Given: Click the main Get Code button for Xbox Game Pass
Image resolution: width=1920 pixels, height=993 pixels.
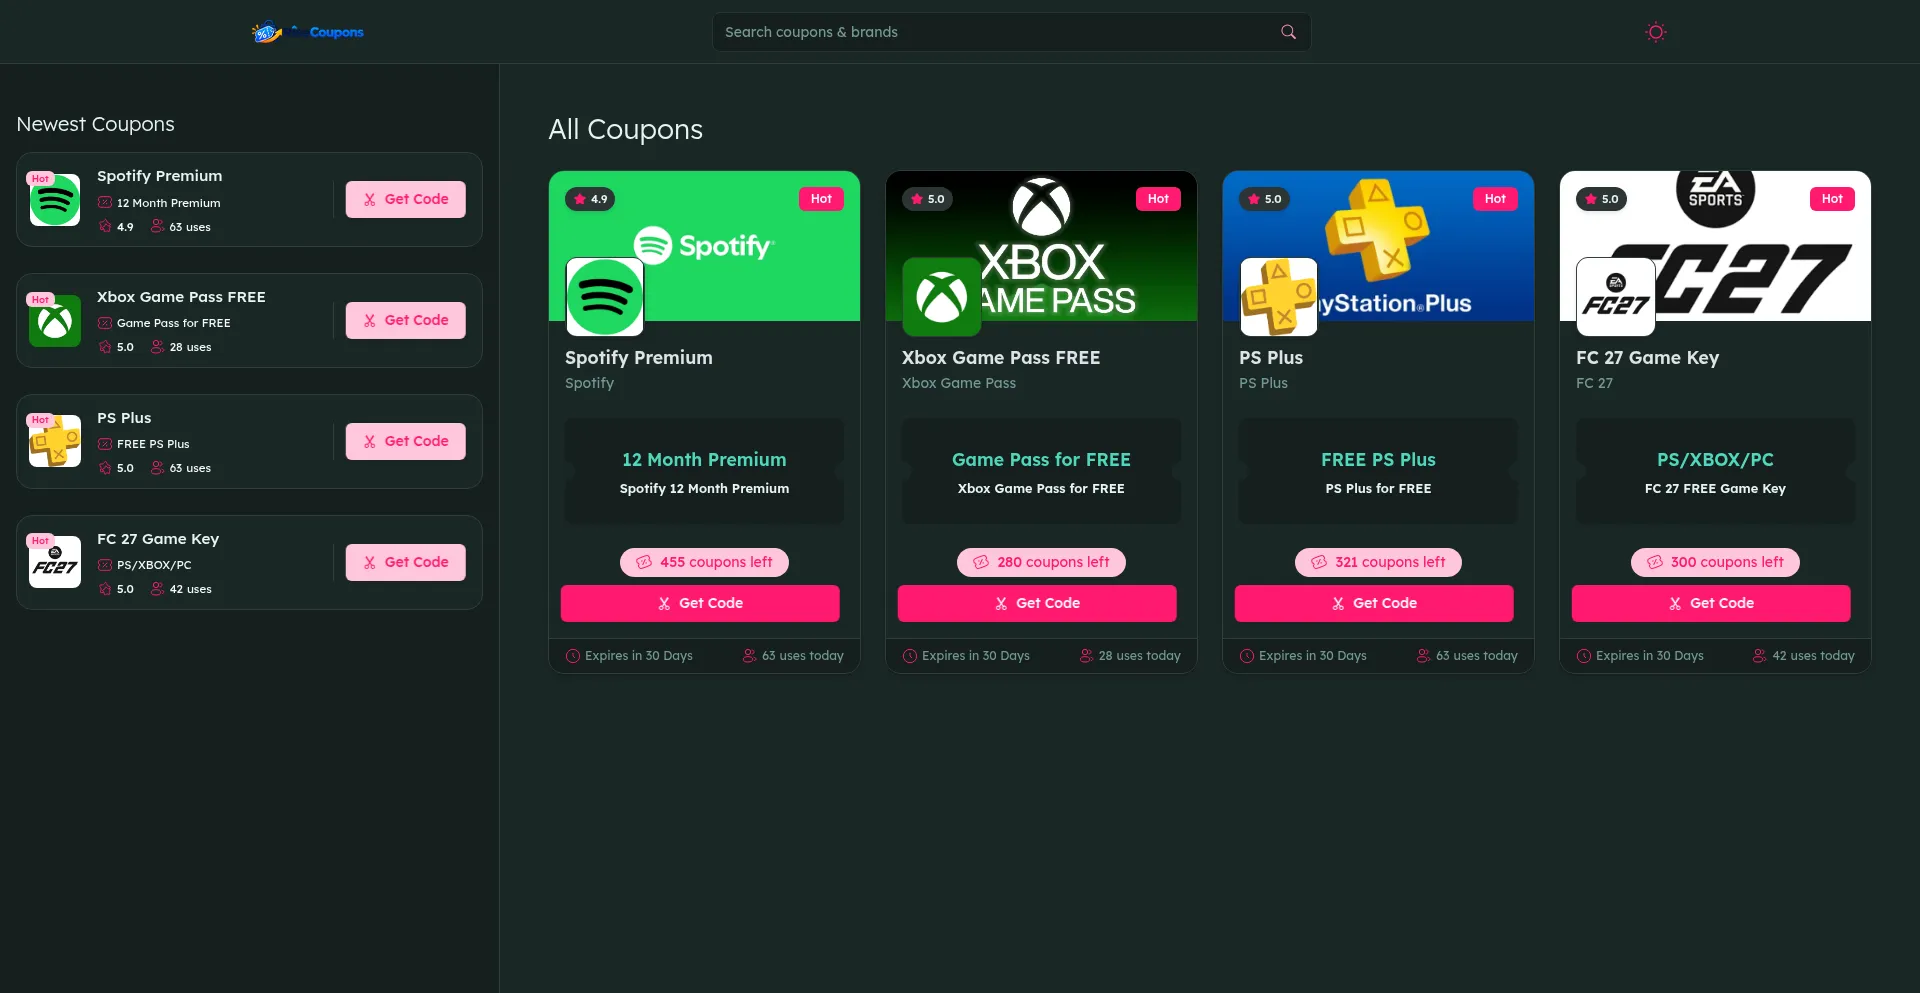Looking at the screenshot, I should (x=1037, y=603).
